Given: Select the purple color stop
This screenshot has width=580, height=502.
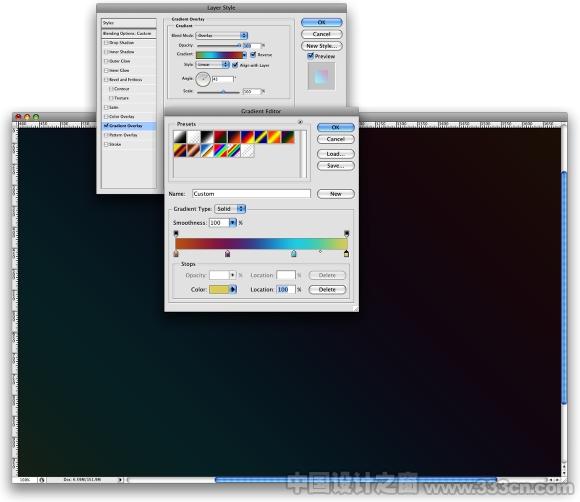Looking at the screenshot, I should click(227, 253).
